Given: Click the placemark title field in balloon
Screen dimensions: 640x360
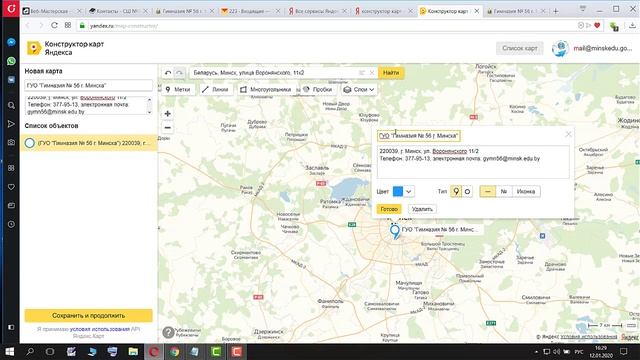Looking at the screenshot, I should (x=419, y=136).
